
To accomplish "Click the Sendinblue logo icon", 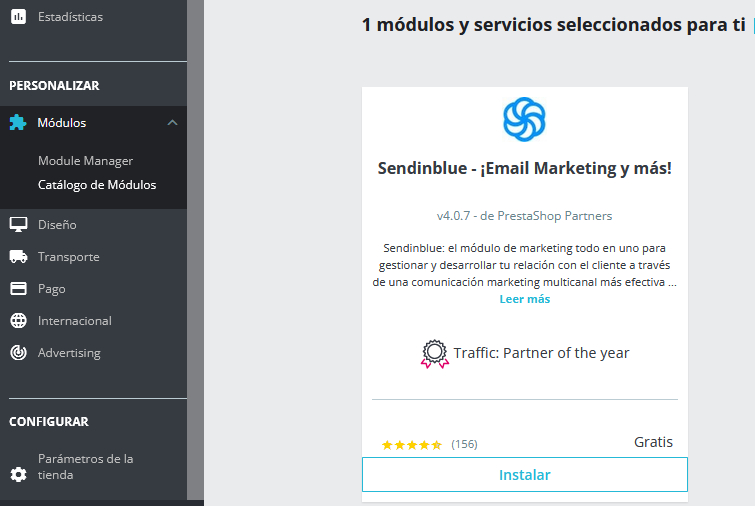I will [524, 119].
